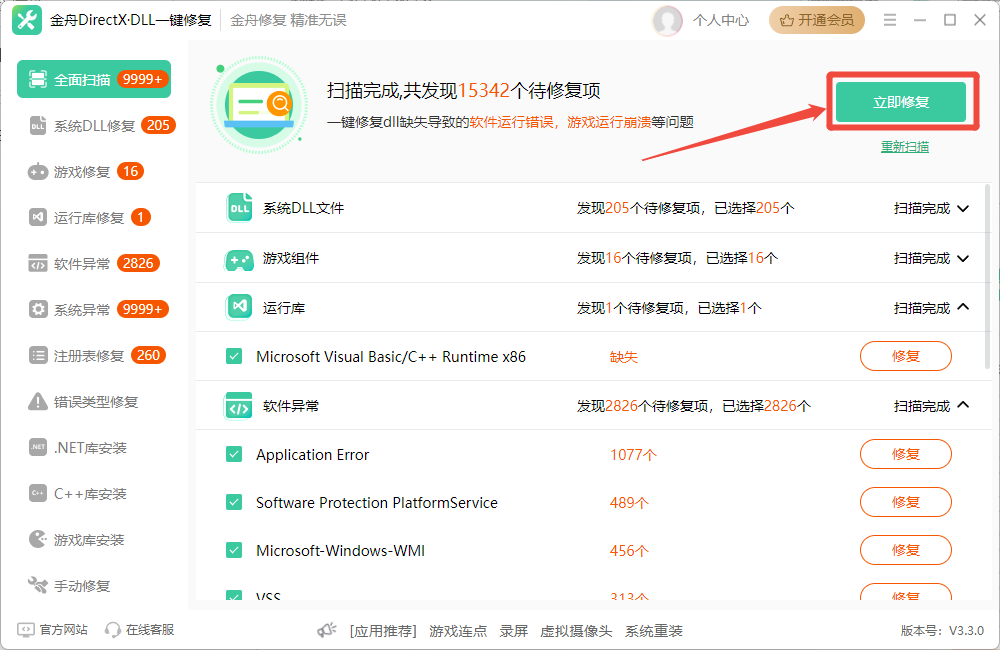
Task: Click the 金舟DirectX·DLL app logo icon
Action: (27, 20)
